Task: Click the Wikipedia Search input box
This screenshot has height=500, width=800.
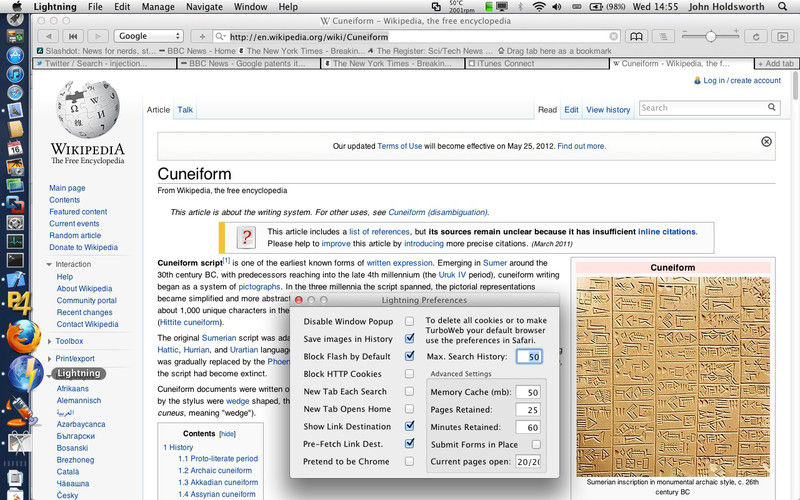Action: (x=703, y=108)
